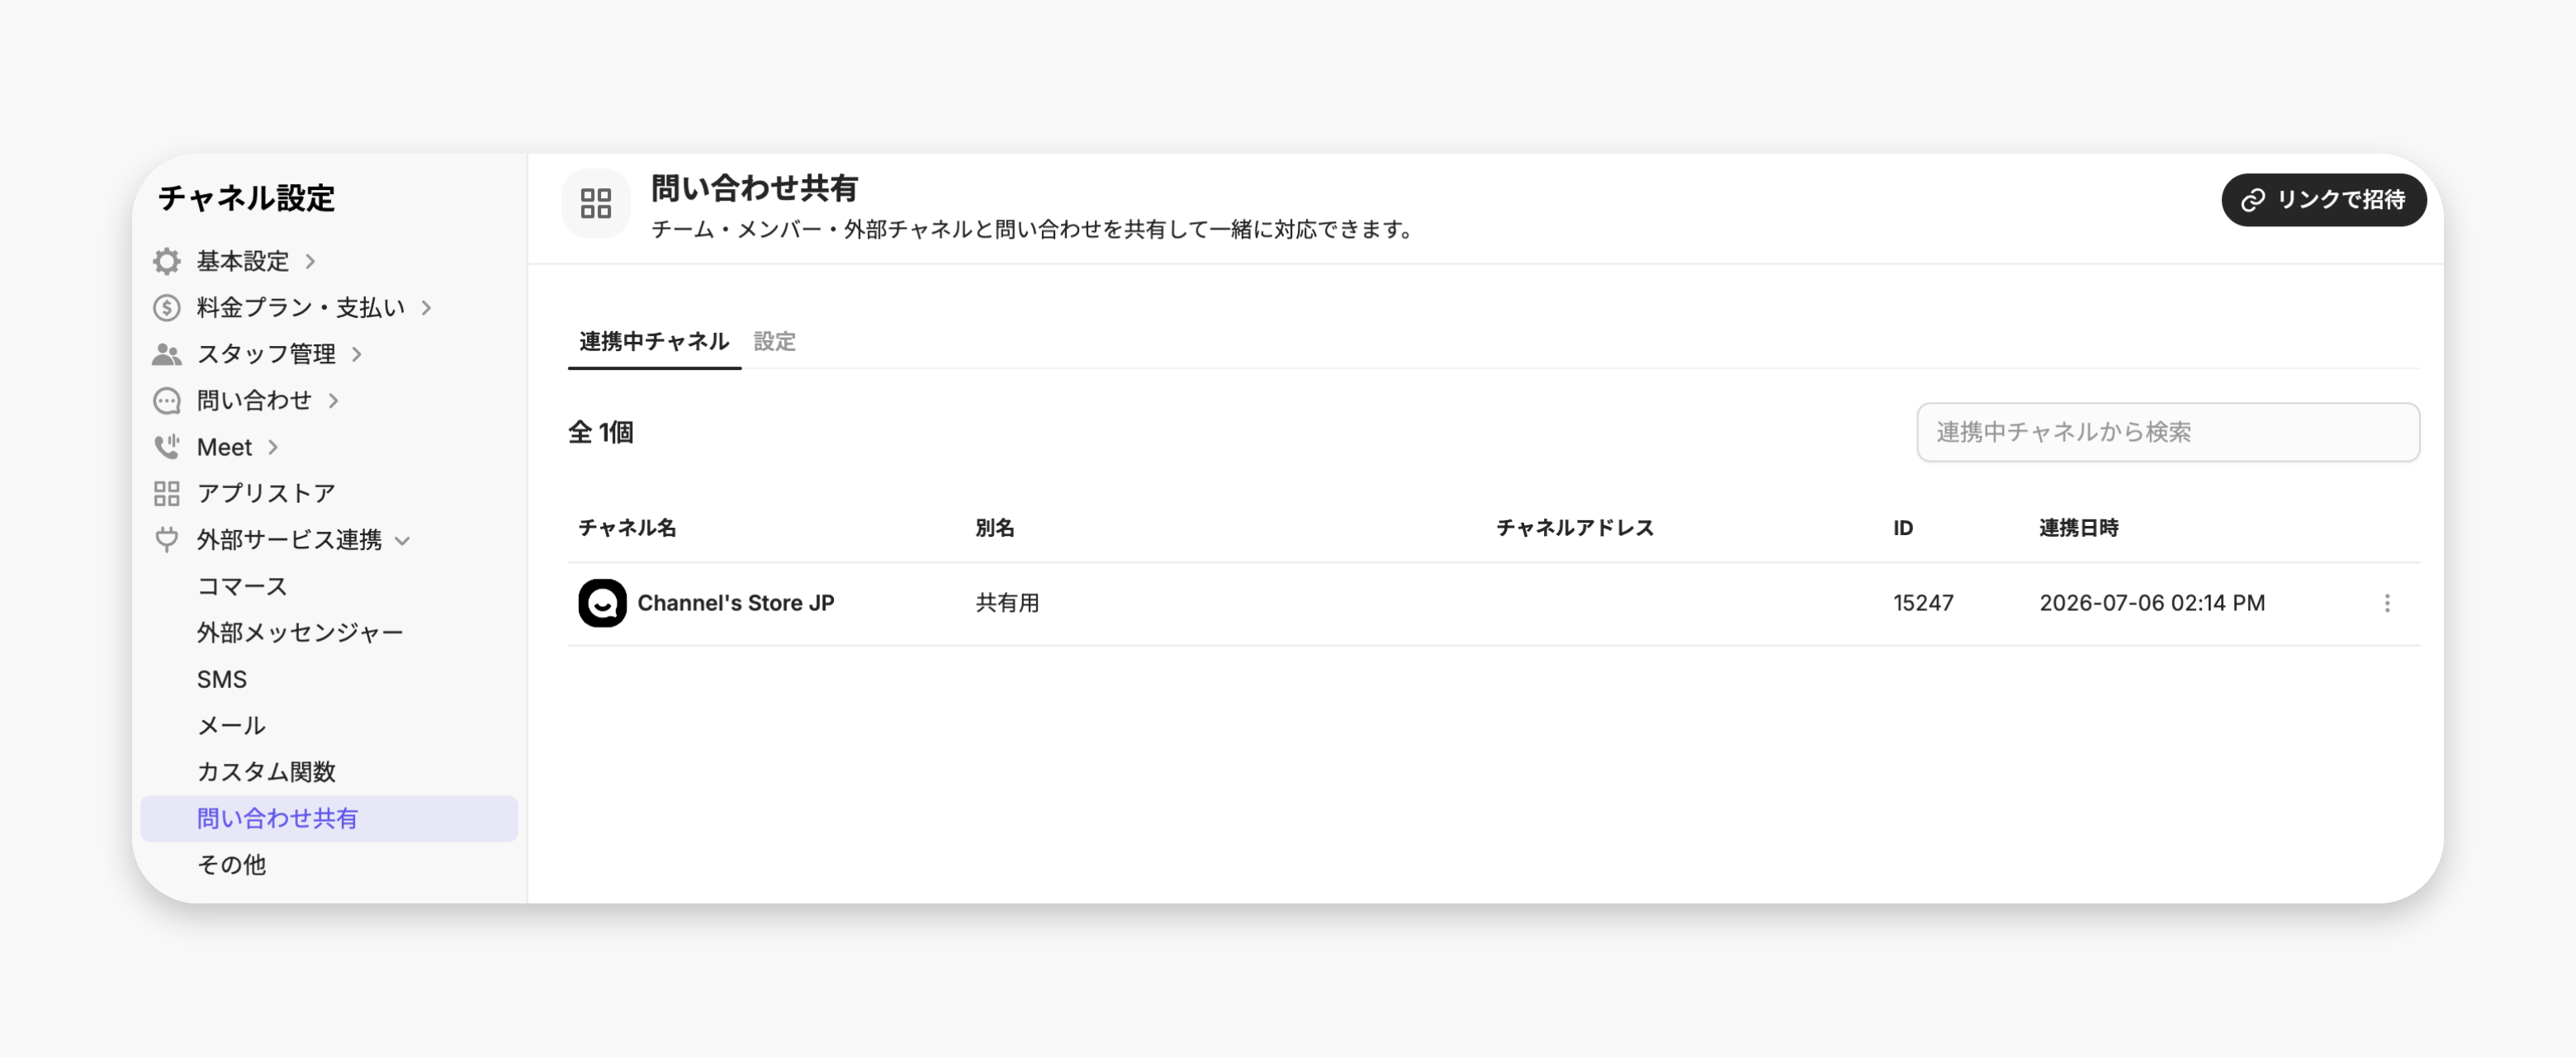Click the Channel's Store JP avatar icon
This screenshot has width=2576, height=1057.
[x=602, y=603]
